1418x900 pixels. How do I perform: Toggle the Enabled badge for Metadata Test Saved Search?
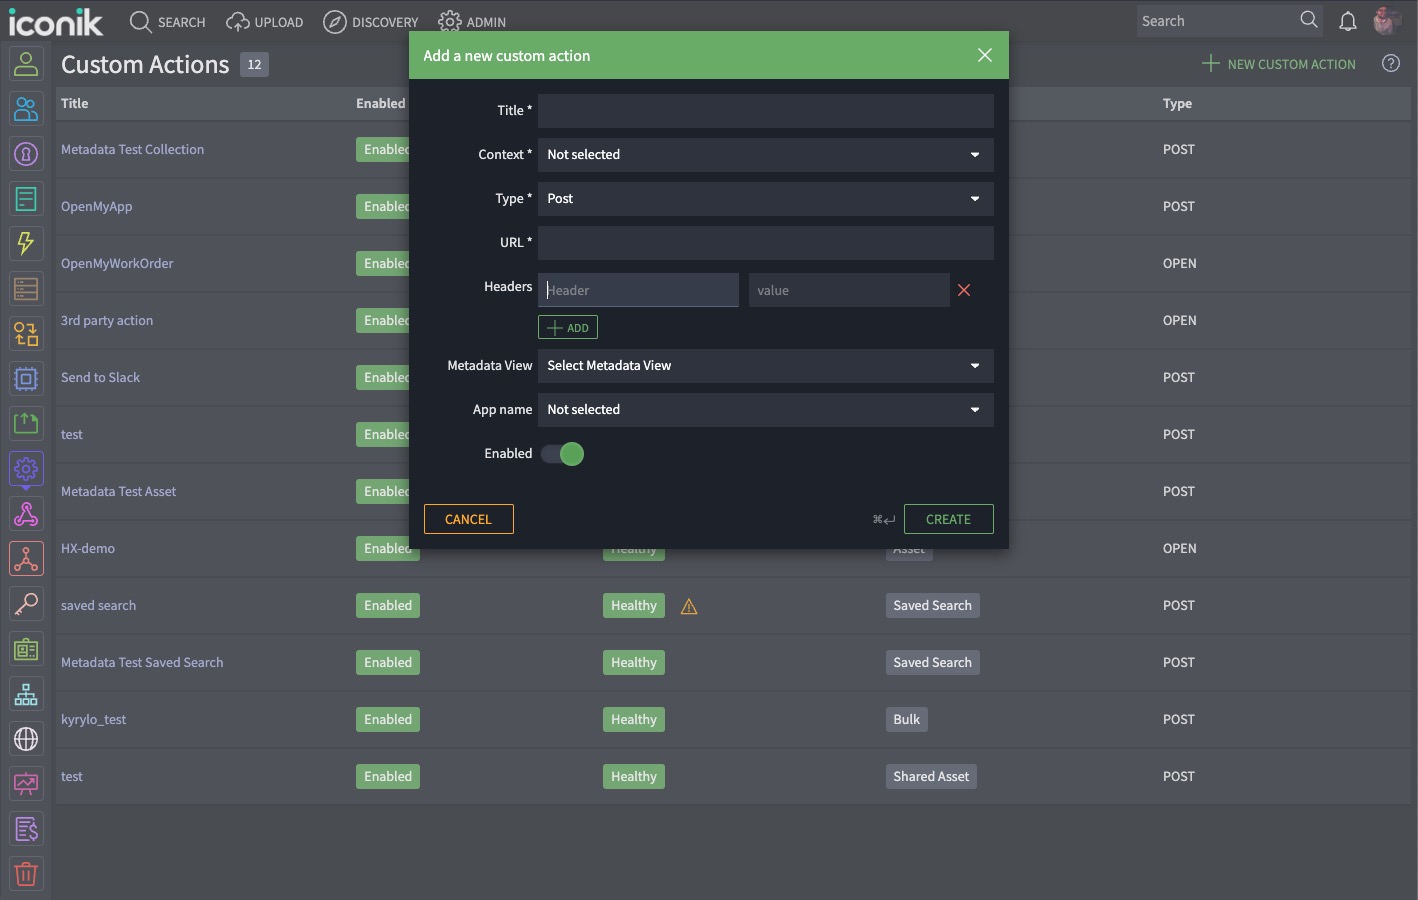pyautogui.click(x=387, y=662)
